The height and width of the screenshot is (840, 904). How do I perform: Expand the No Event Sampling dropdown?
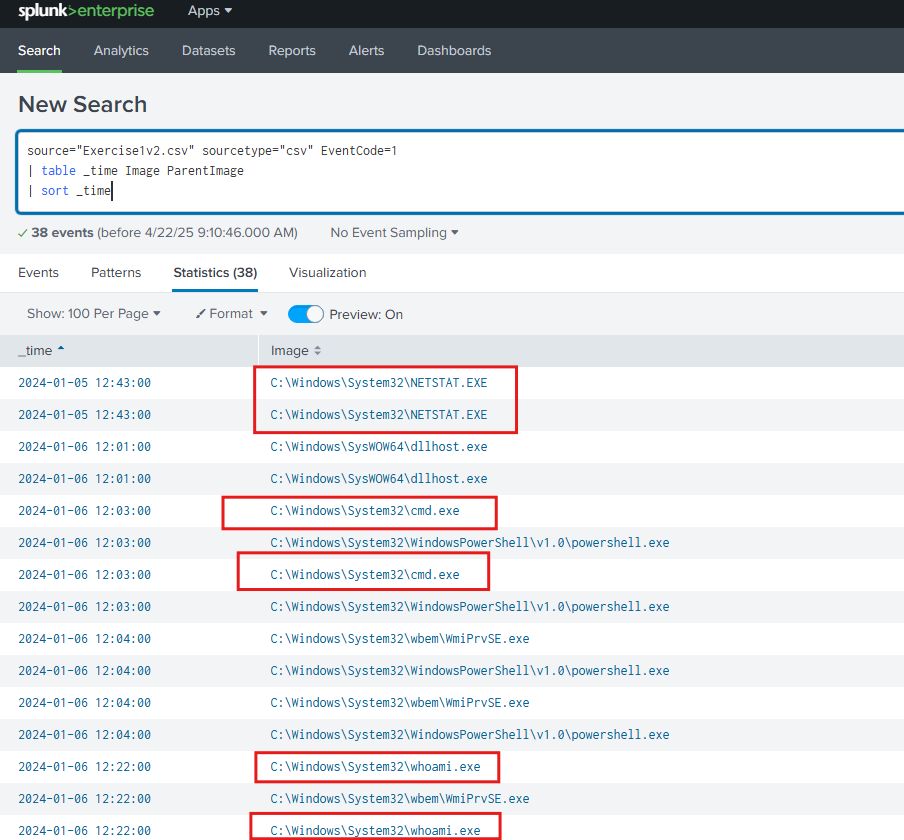[394, 233]
